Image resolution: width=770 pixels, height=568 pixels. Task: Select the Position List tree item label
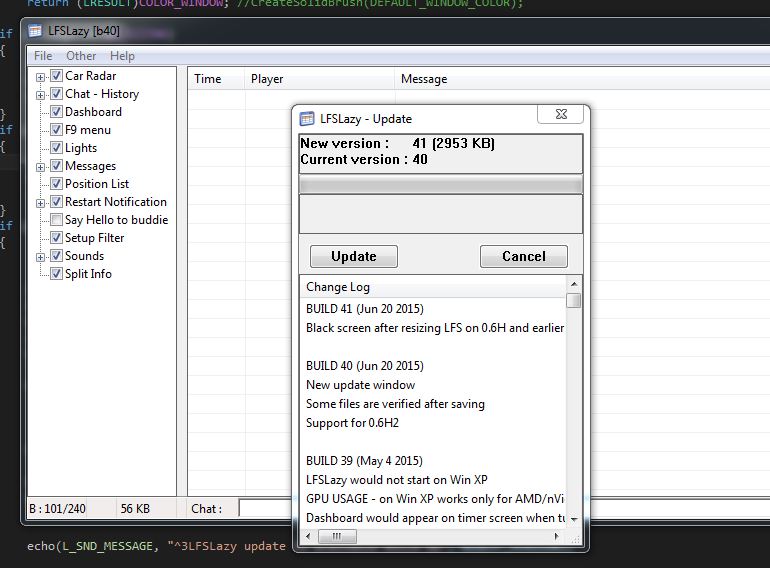point(97,184)
